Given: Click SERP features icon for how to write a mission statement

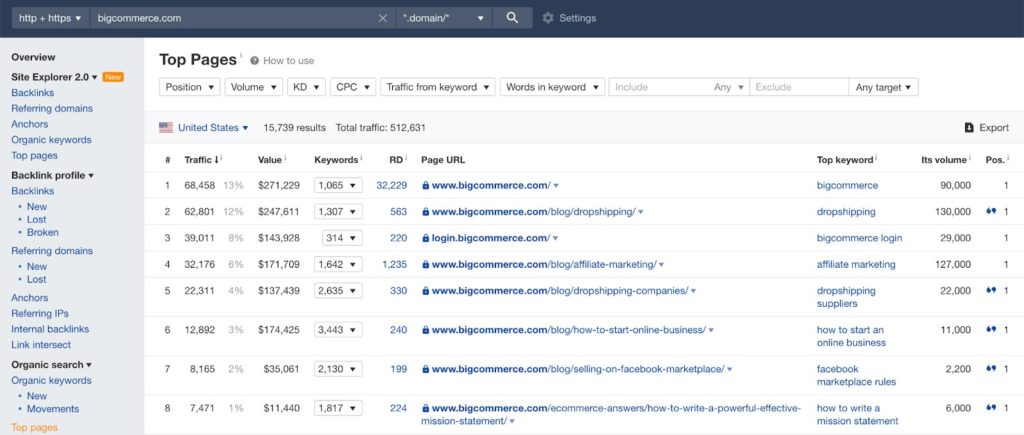Looking at the screenshot, I should [x=991, y=408].
